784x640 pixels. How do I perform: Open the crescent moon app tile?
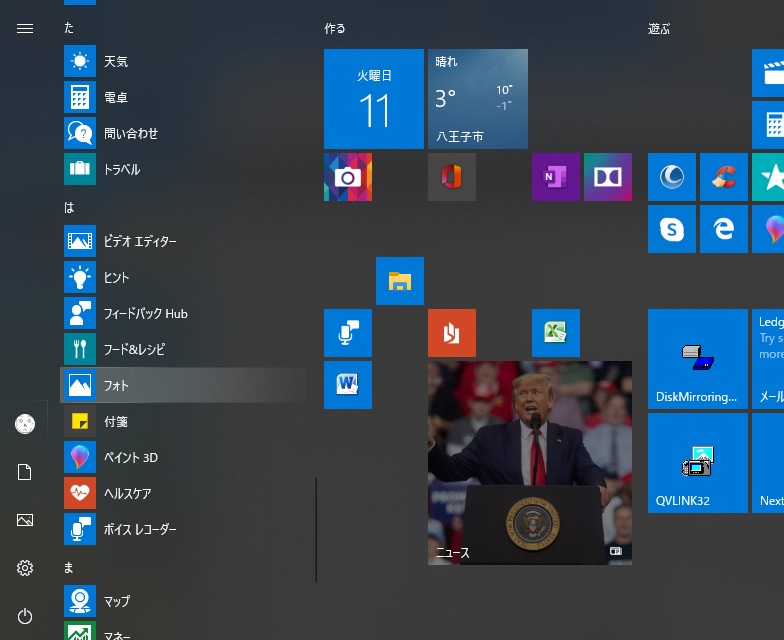672,177
